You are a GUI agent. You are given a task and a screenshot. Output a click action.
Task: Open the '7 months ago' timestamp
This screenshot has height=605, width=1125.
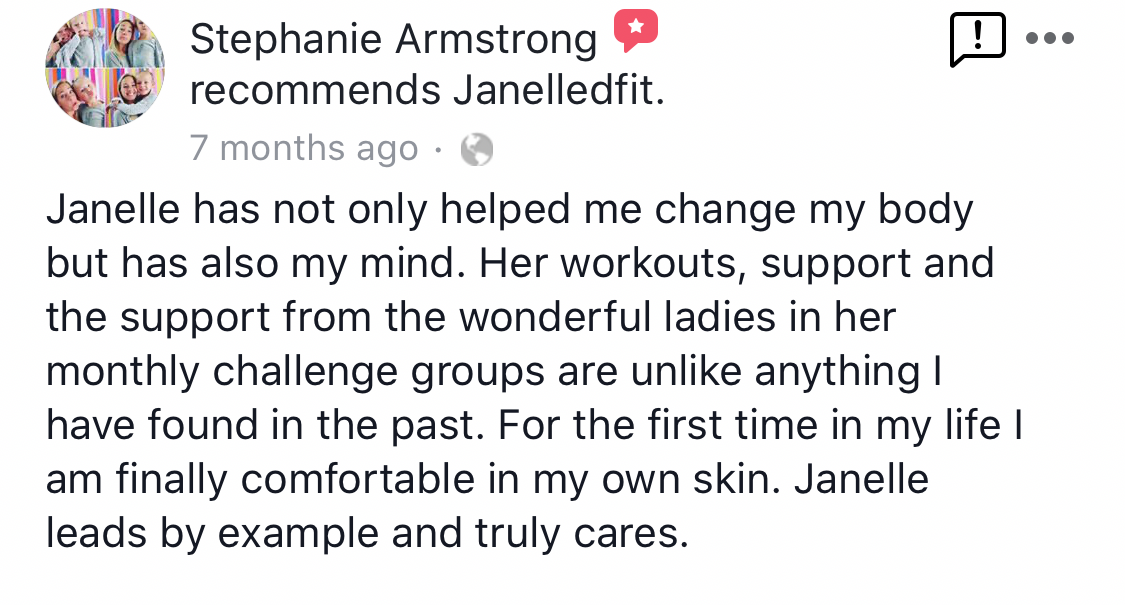point(304,149)
